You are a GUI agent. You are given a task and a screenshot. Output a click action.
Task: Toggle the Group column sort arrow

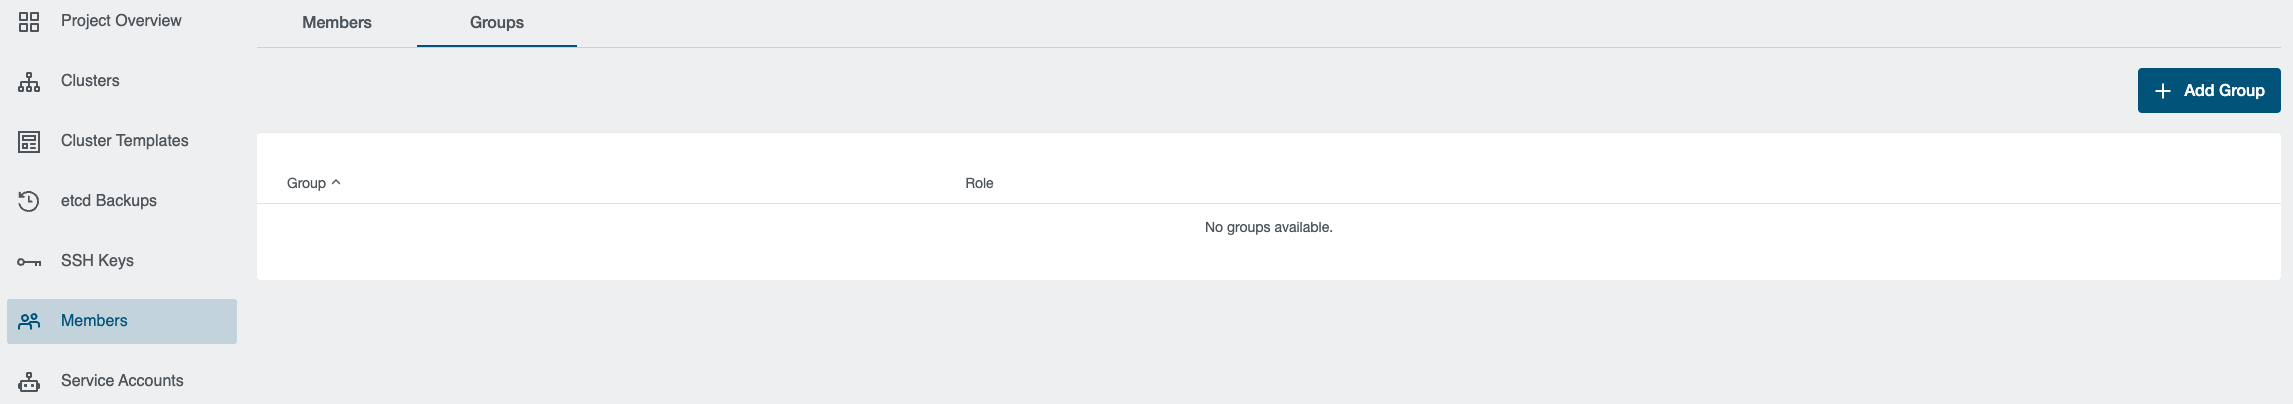pyautogui.click(x=336, y=182)
